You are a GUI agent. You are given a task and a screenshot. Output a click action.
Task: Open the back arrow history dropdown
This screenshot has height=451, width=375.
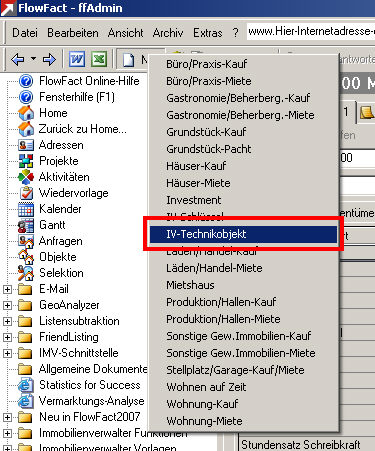[33, 59]
